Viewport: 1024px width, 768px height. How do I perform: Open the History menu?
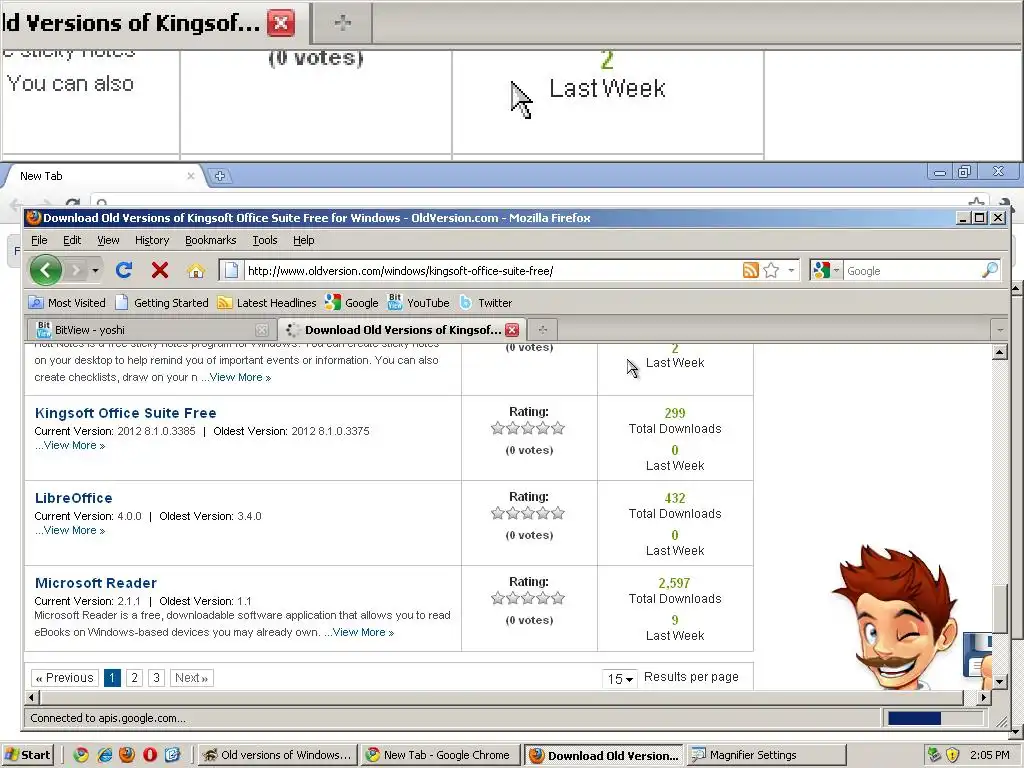(x=152, y=240)
